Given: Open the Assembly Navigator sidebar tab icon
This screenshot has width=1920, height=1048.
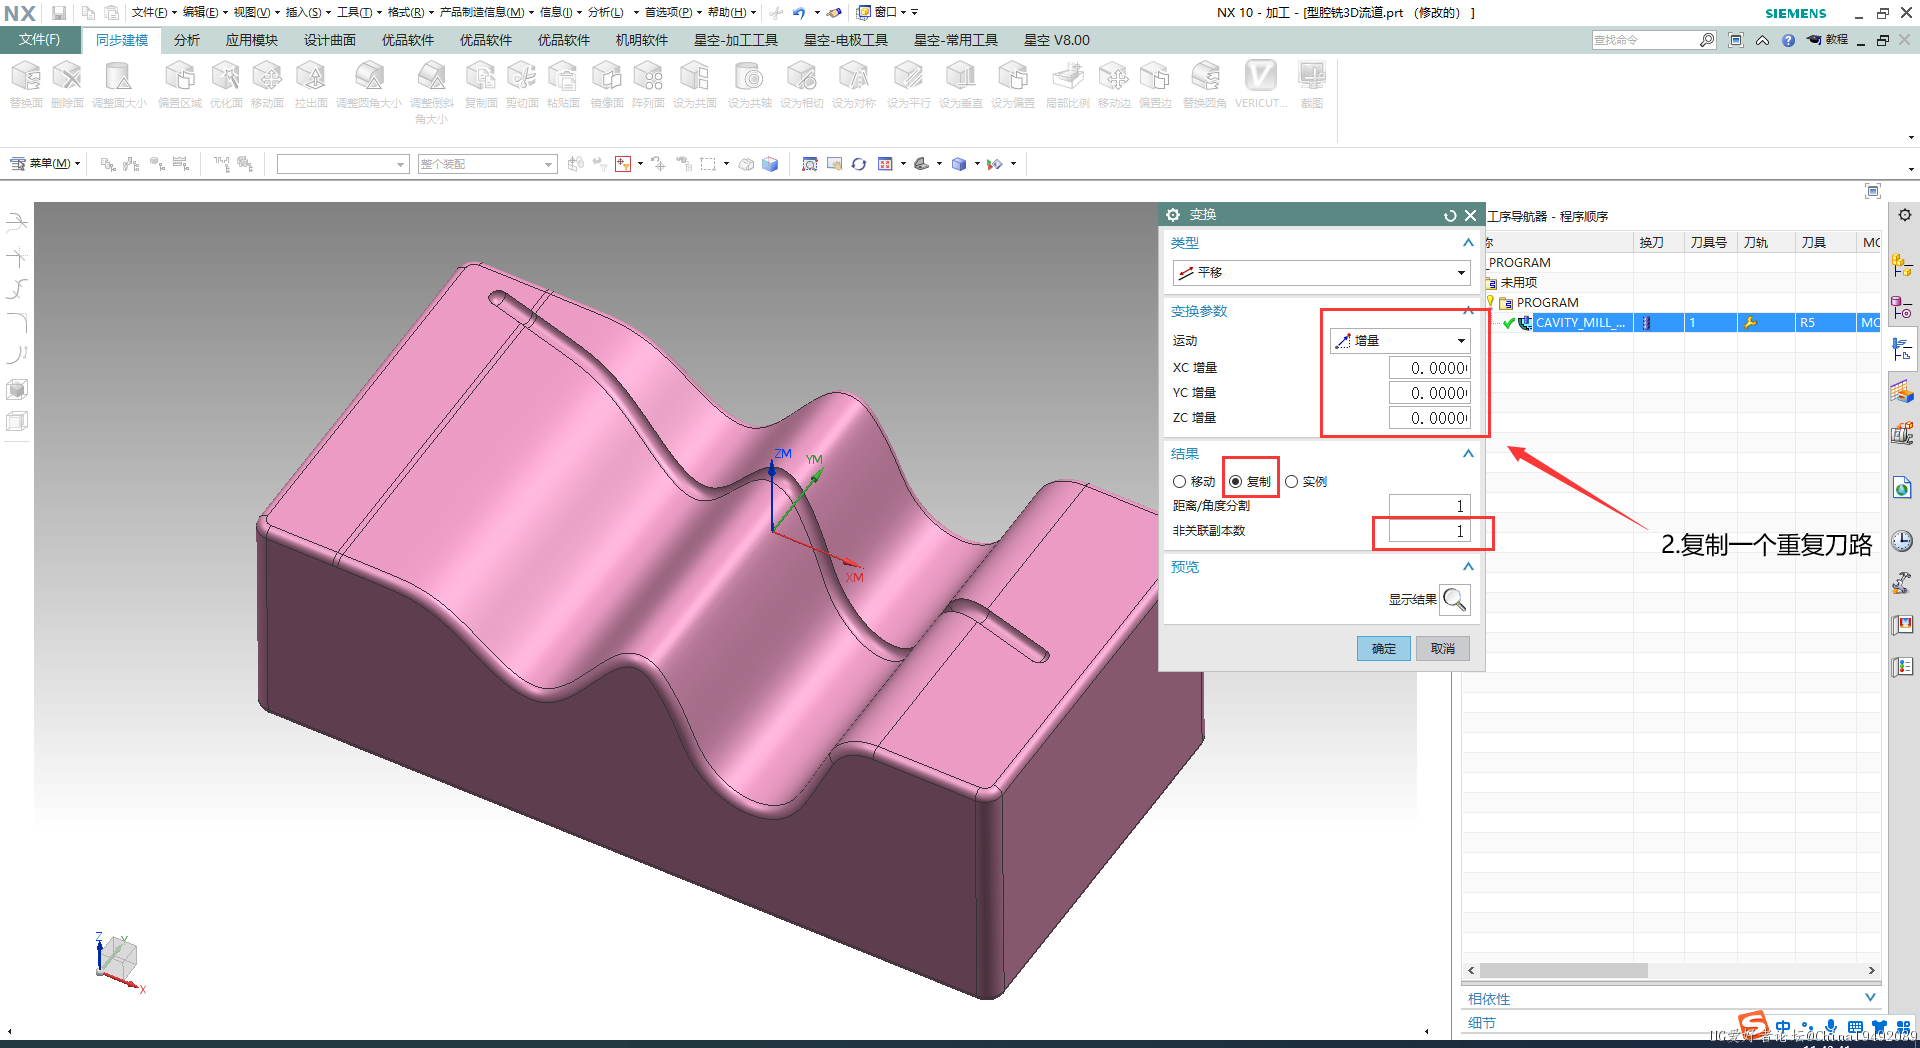Looking at the screenshot, I should 1902,266.
